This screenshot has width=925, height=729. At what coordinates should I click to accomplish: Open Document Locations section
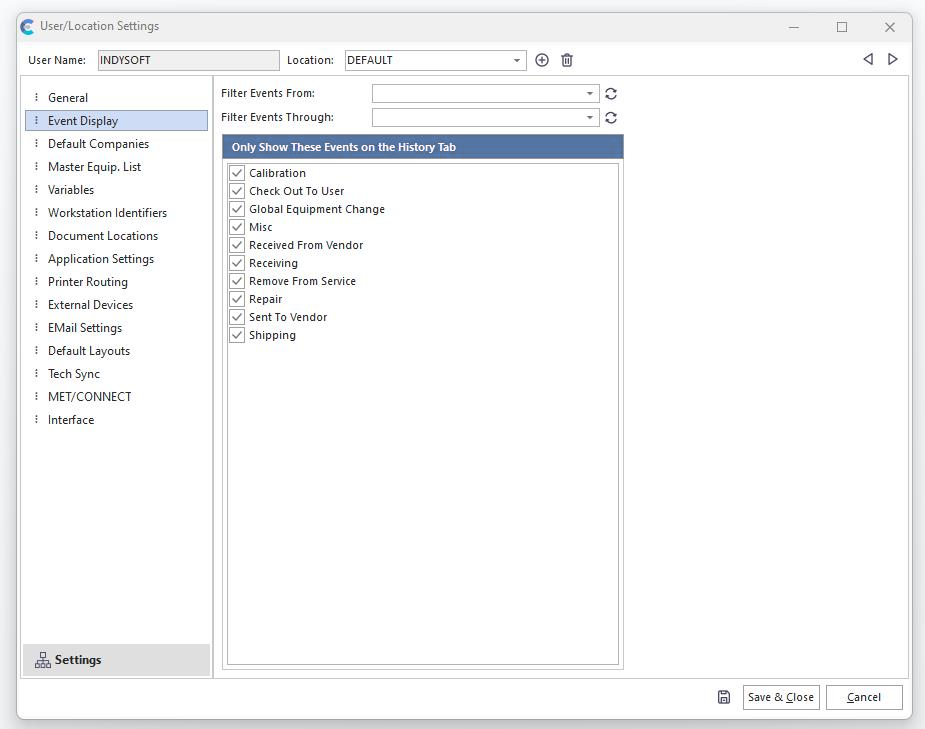pos(117,235)
